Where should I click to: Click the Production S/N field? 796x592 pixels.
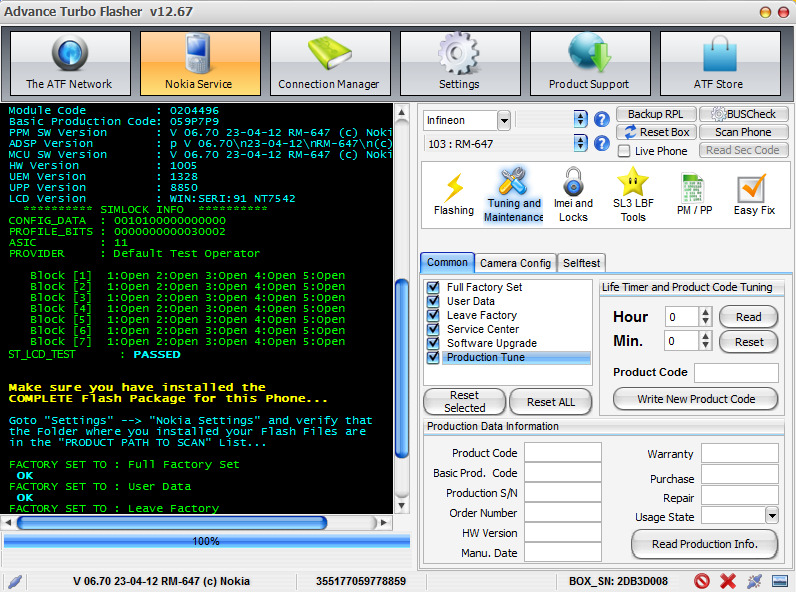coord(562,492)
